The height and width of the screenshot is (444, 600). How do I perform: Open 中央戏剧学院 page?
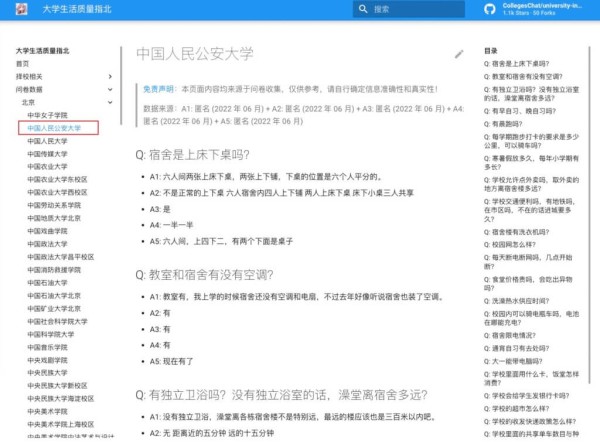[47, 360]
